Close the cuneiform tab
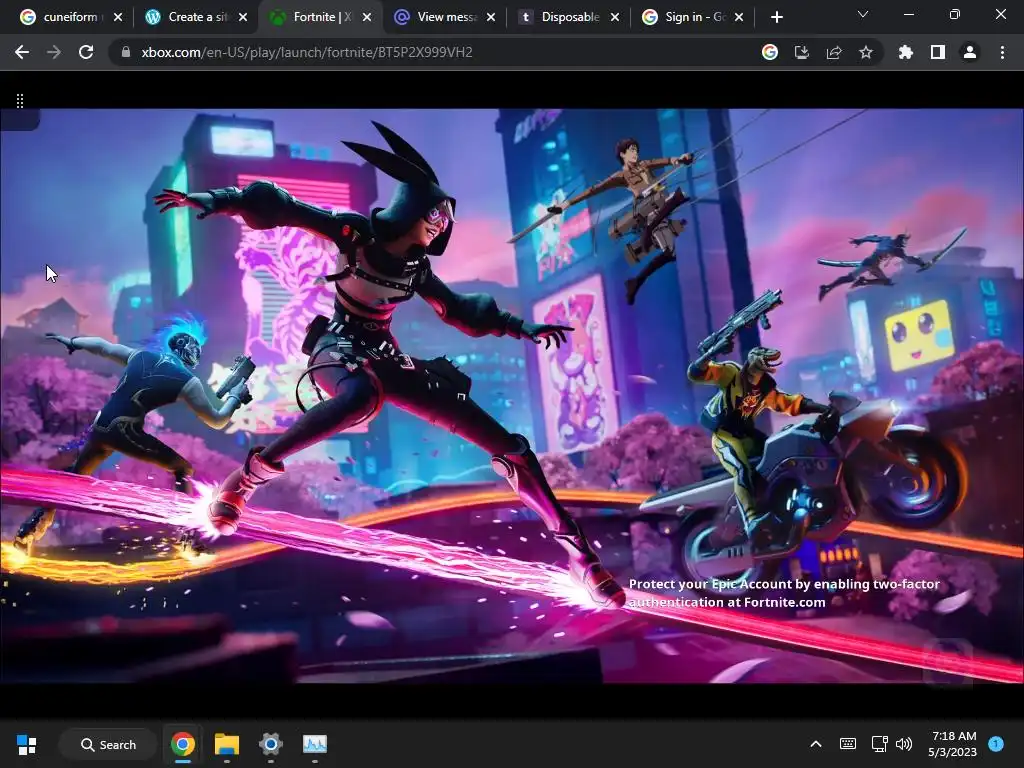The width and height of the screenshot is (1024, 768). click(x=118, y=17)
